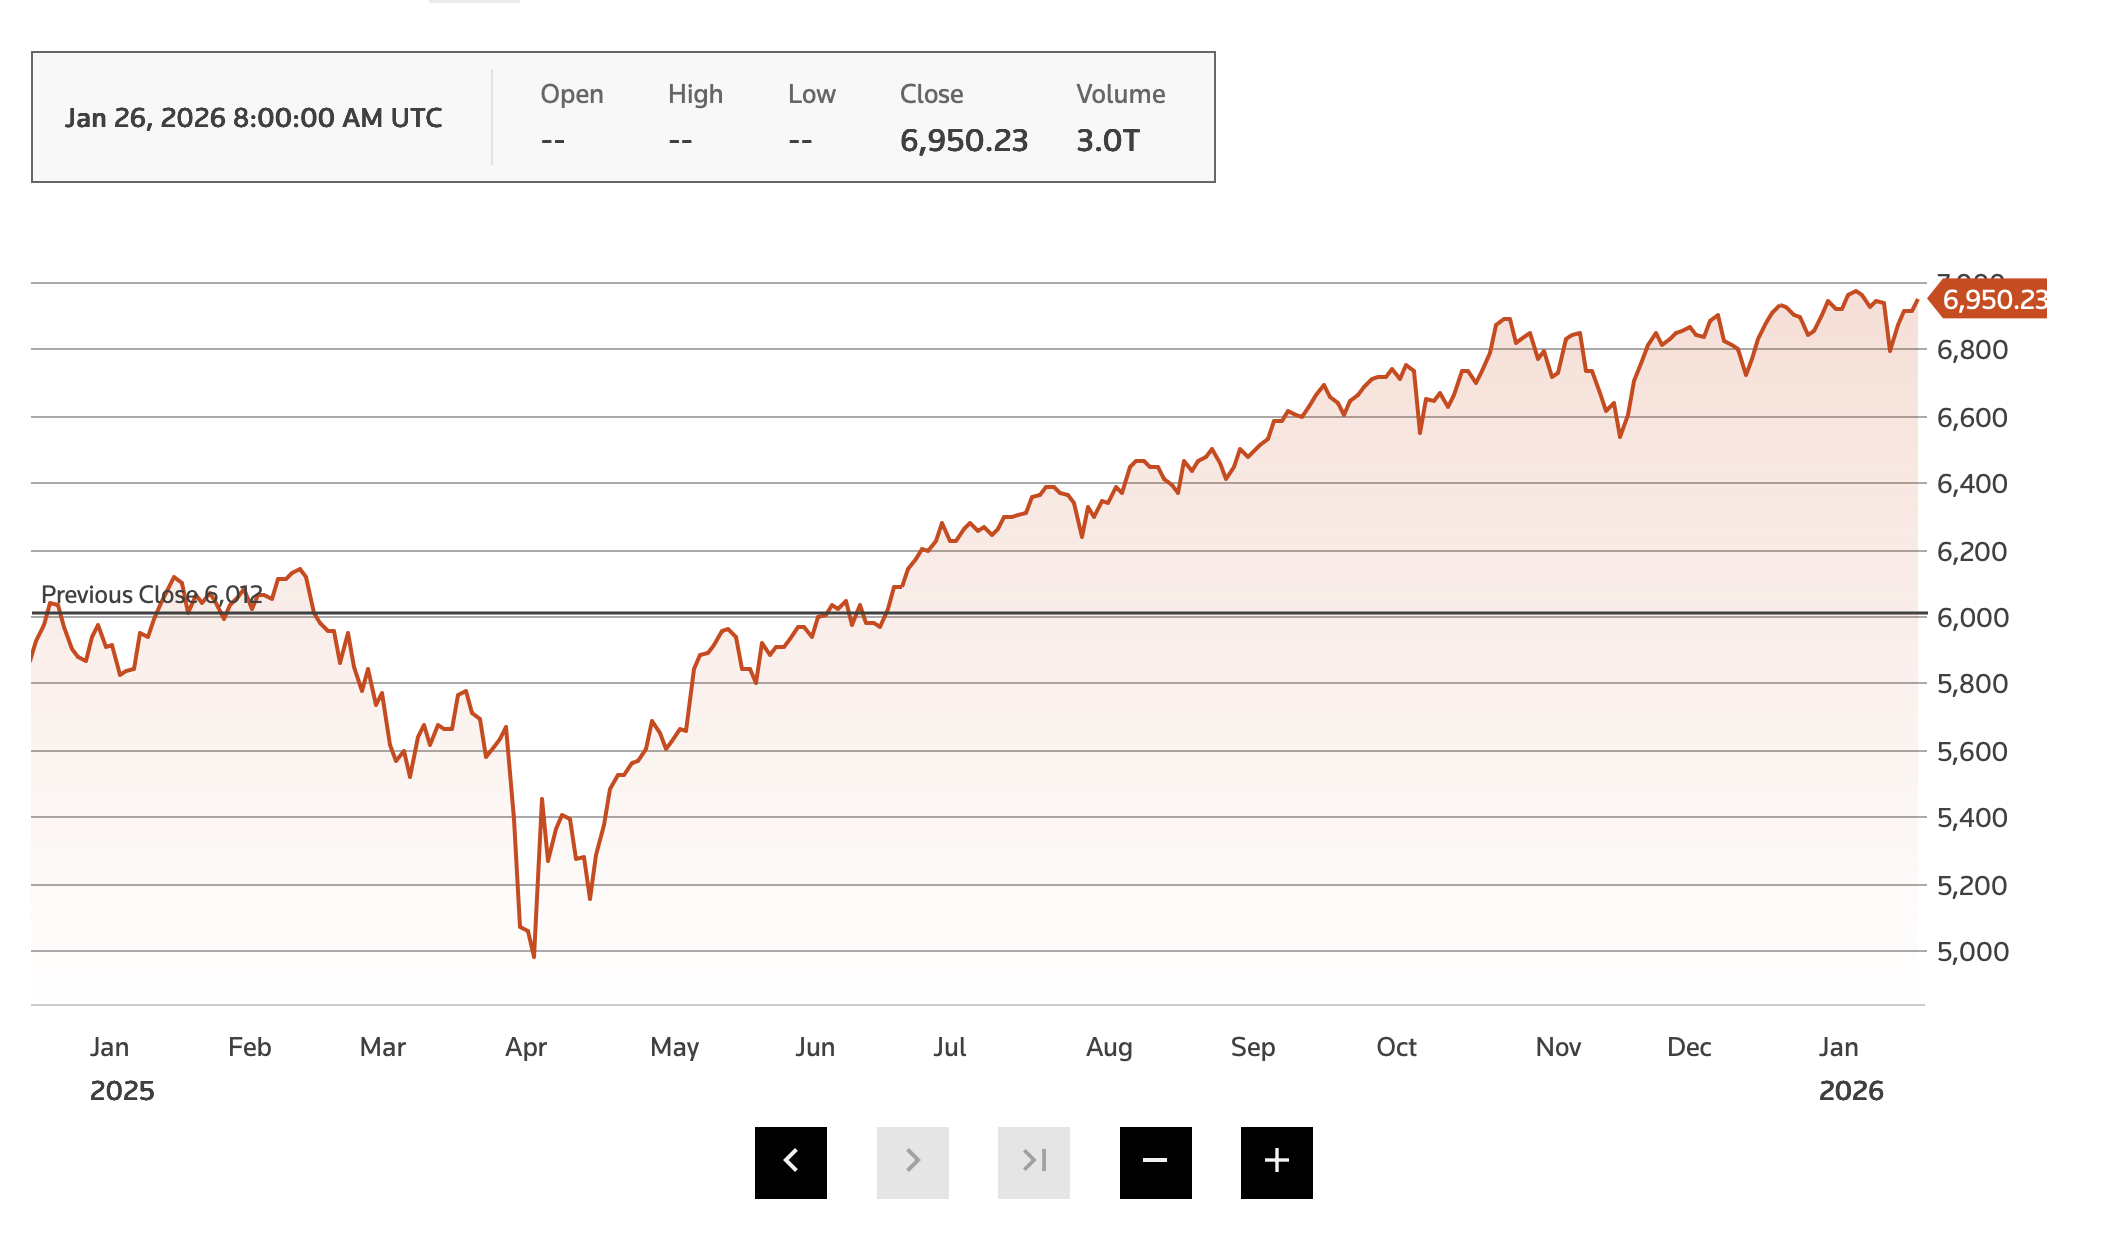Select the Close value 6,950.23
Viewport: 2102px width, 1234px height.
963,141
